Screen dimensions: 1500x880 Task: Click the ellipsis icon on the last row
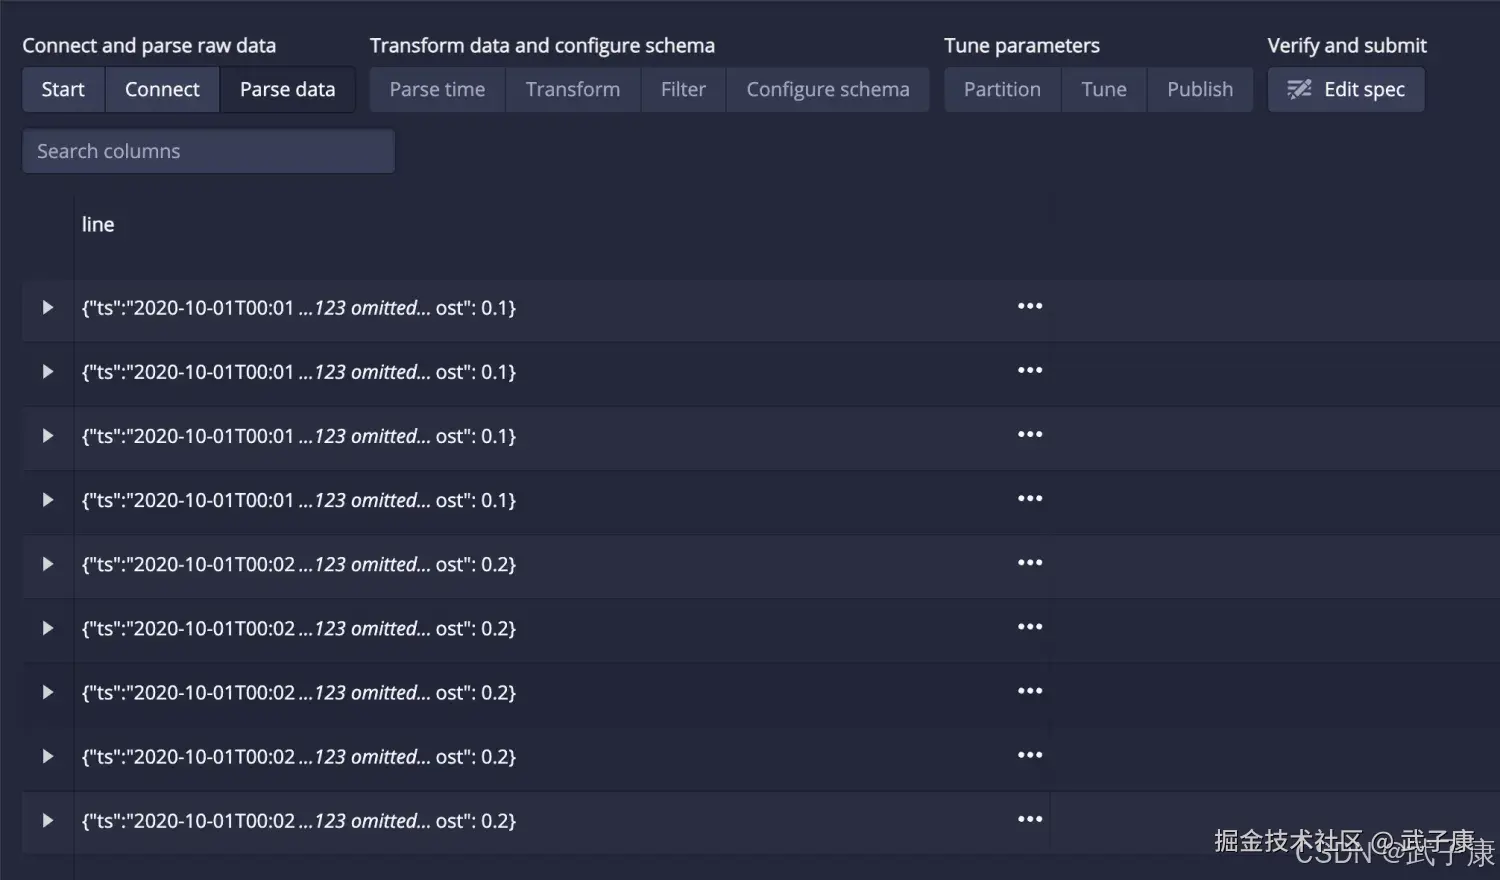(x=1030, y=819)
